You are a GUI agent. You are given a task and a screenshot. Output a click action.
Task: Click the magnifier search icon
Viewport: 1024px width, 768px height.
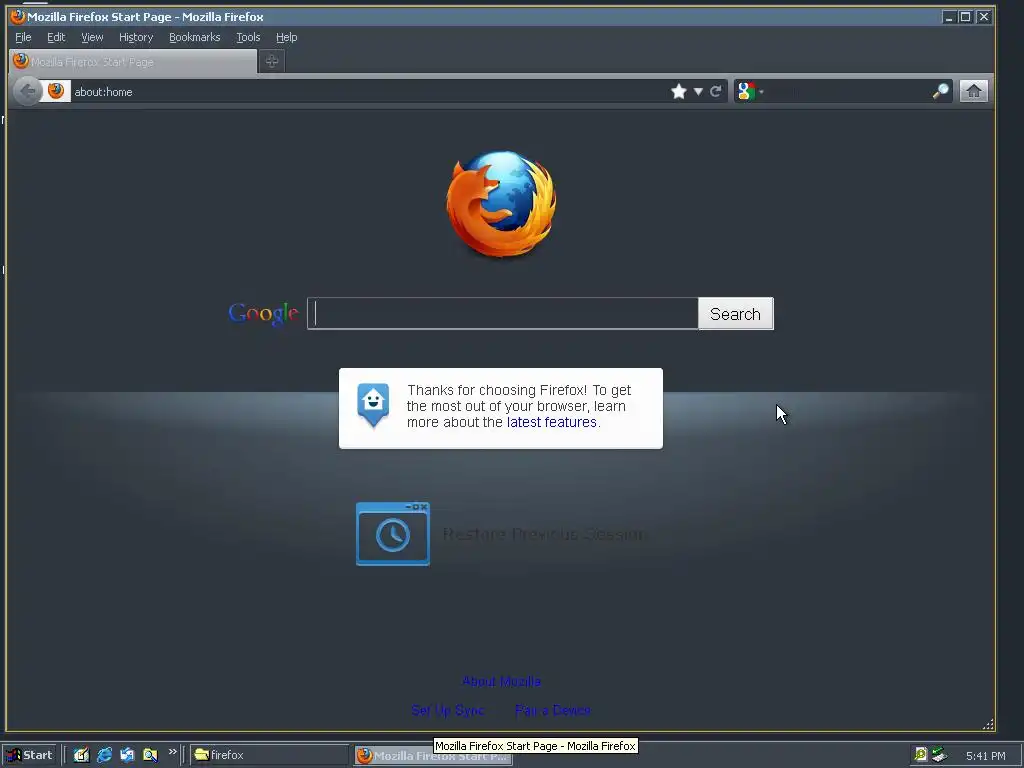[x=940, y=91]
